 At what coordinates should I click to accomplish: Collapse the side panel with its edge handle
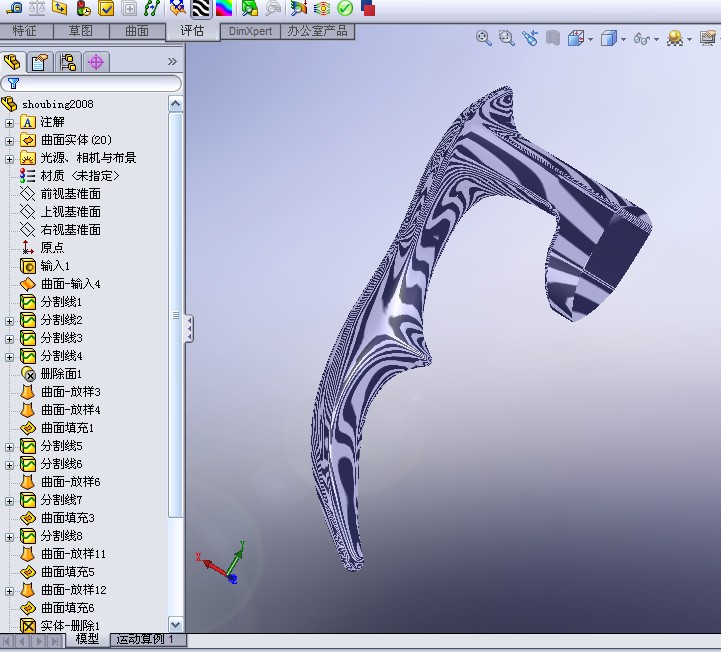(189, 328)
